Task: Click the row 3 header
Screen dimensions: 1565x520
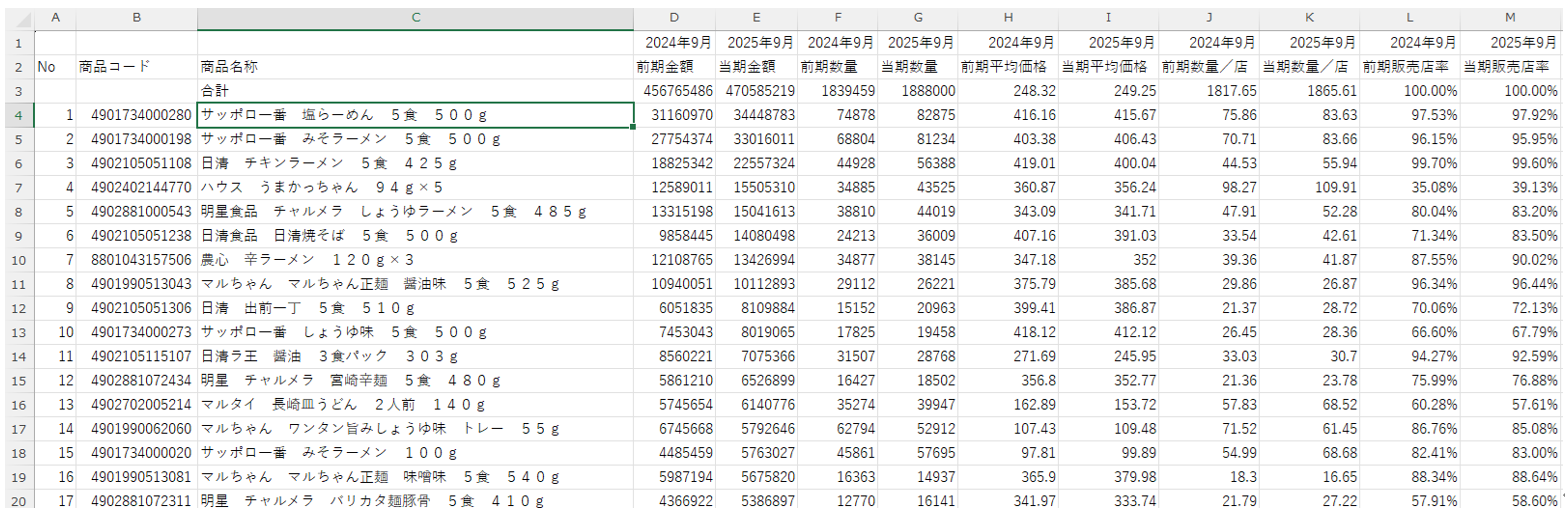Action: pyautogui.click(x=17, y=91)
